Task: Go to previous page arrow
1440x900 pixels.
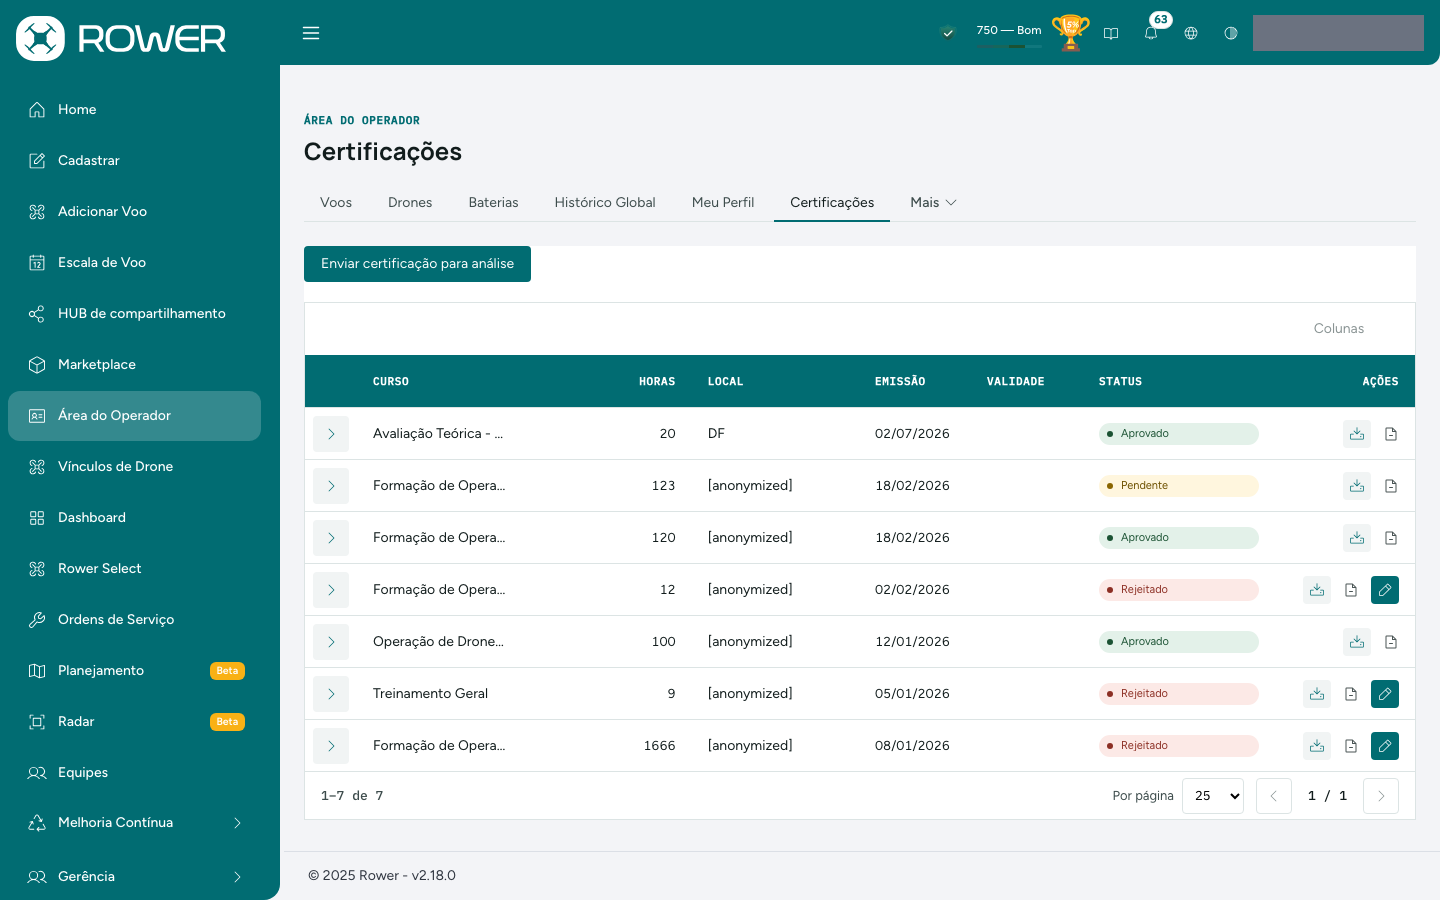Action: (x=1274, y=796)
